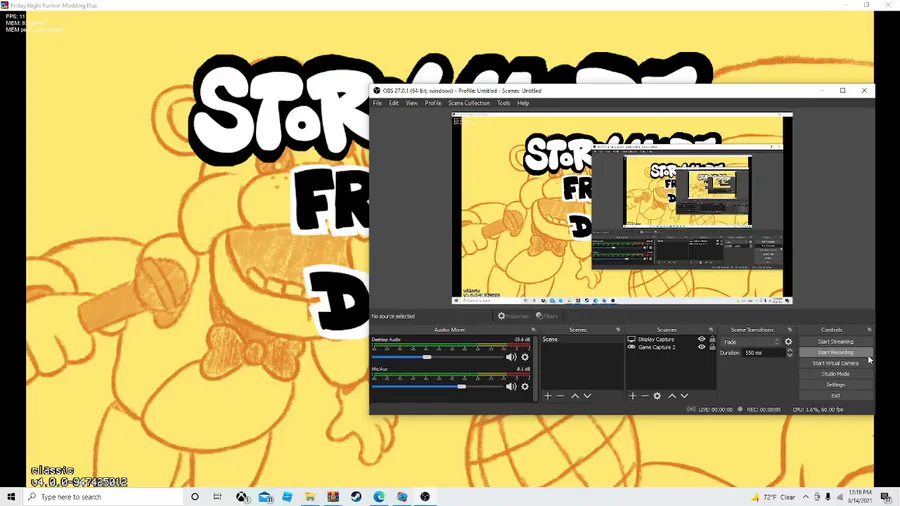Open Mic/Aux gear settings
The width and height of the screenshot is (900, 506).
525,387
